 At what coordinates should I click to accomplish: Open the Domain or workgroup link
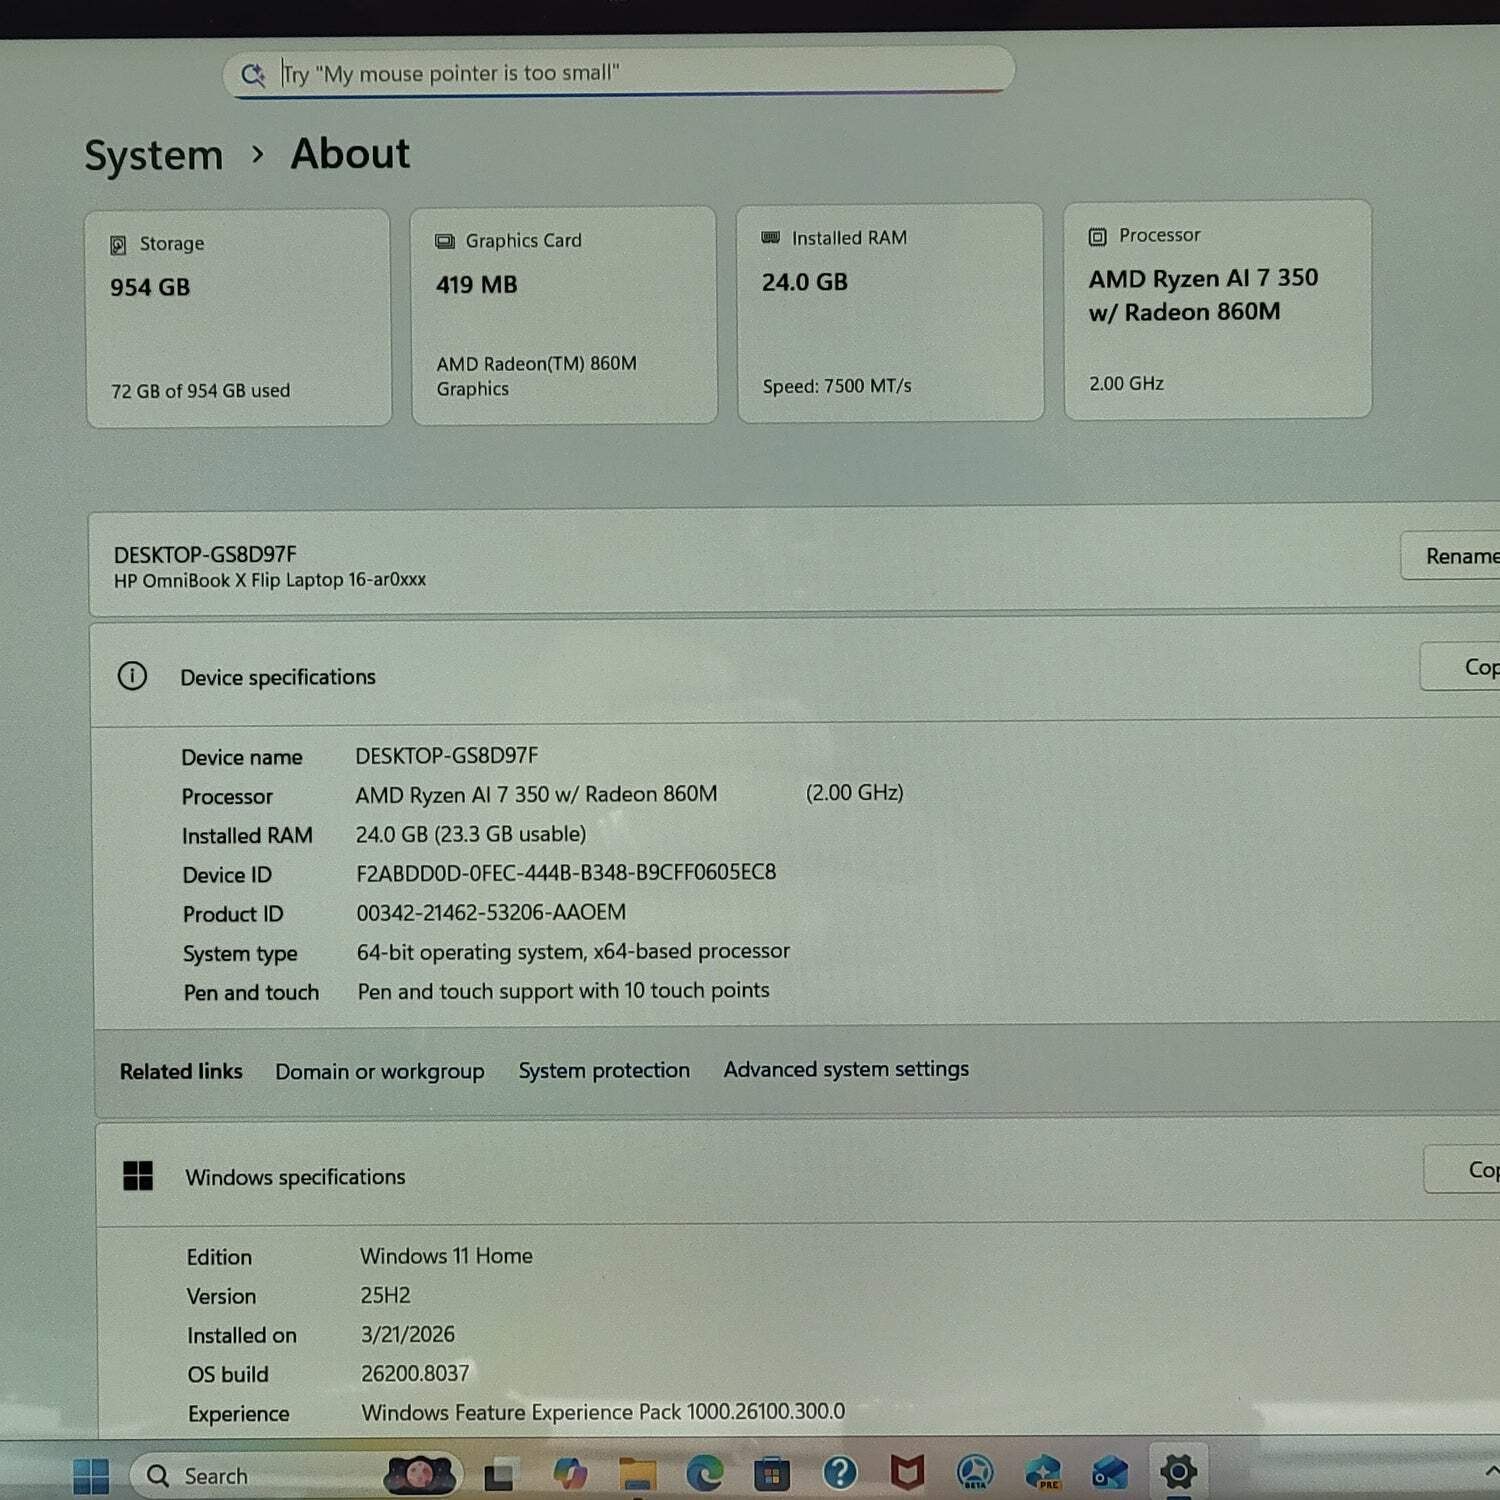[380, 1071]
